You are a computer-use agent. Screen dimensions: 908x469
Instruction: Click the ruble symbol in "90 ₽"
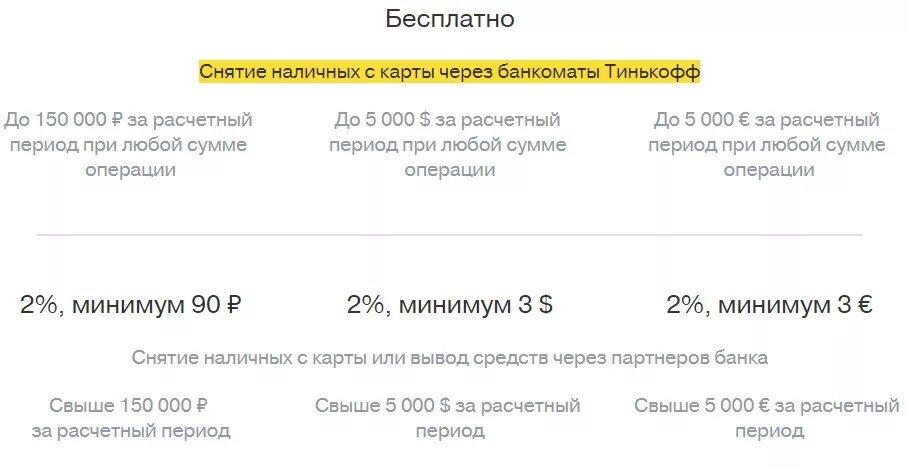[x=232, y=305]
